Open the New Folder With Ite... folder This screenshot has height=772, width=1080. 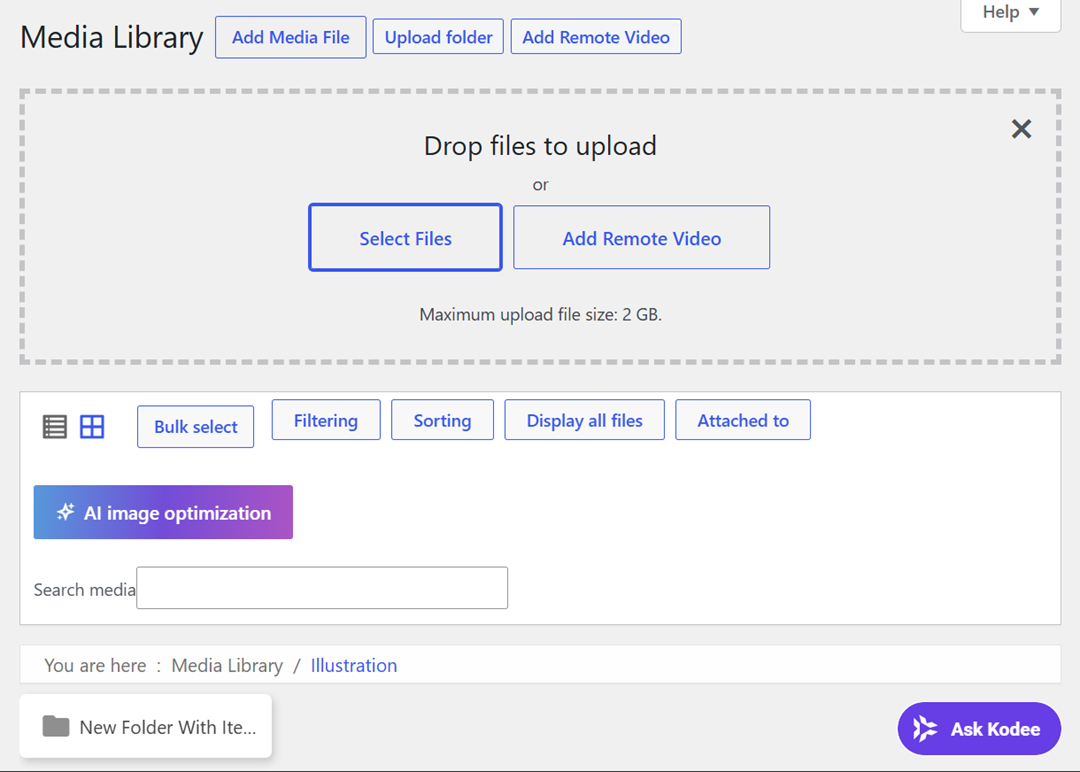[x=145, y=726]
